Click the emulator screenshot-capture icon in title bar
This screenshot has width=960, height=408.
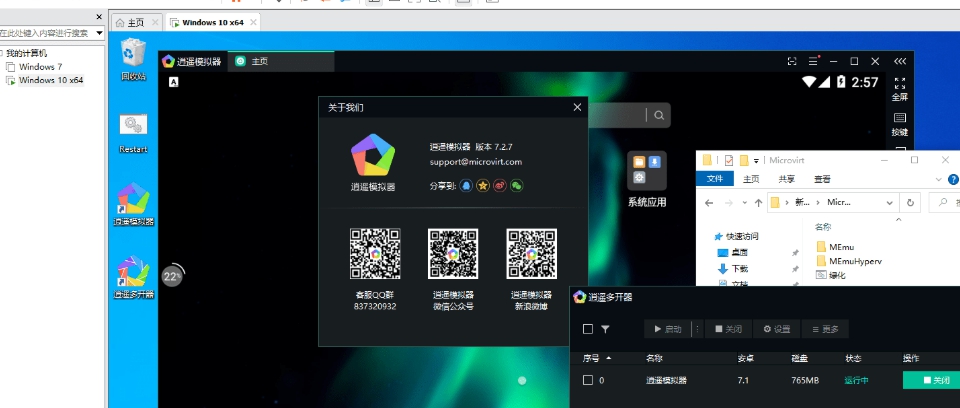click(x=792, y=61)
